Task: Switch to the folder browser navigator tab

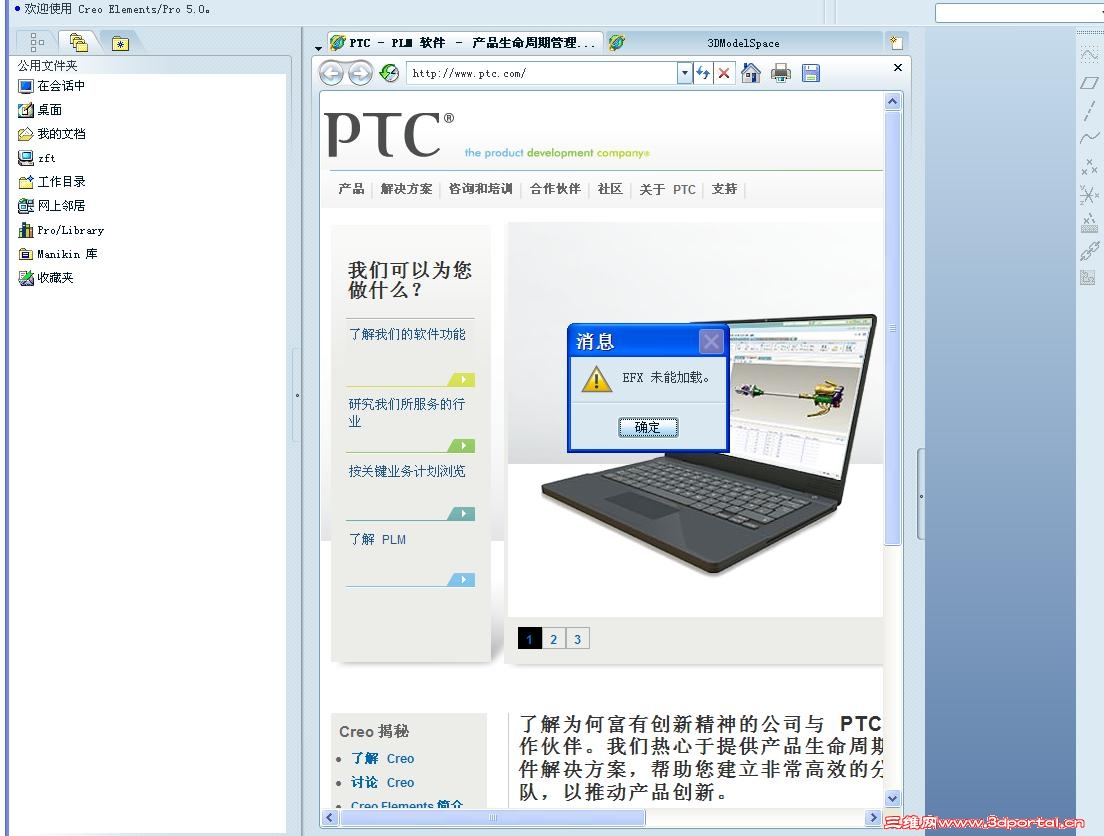Action: pyautogui.click(x=78, y=42)
